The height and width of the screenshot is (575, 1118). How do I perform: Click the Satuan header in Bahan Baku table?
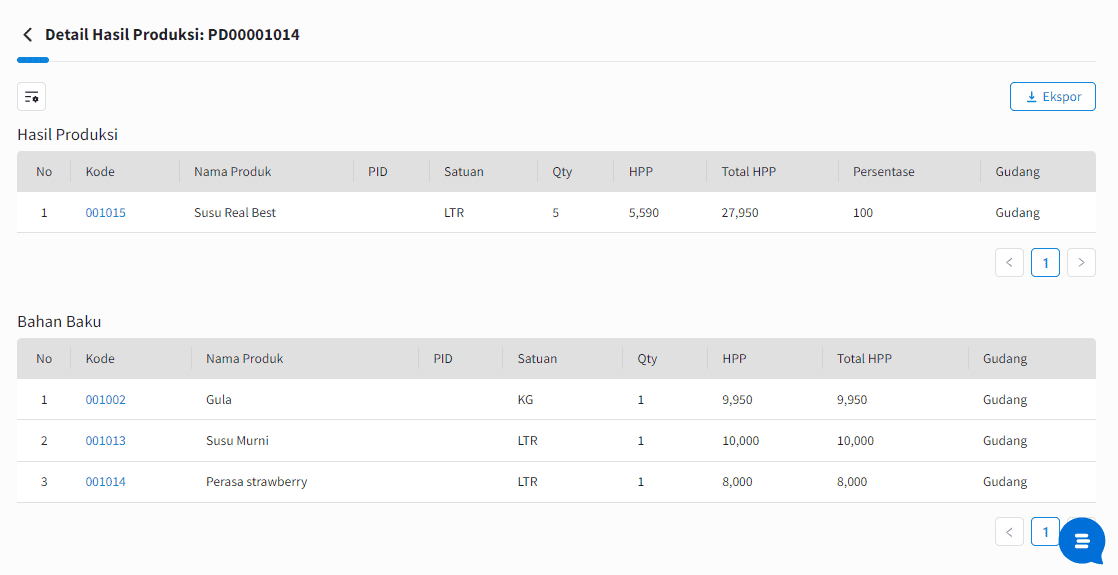537,359
